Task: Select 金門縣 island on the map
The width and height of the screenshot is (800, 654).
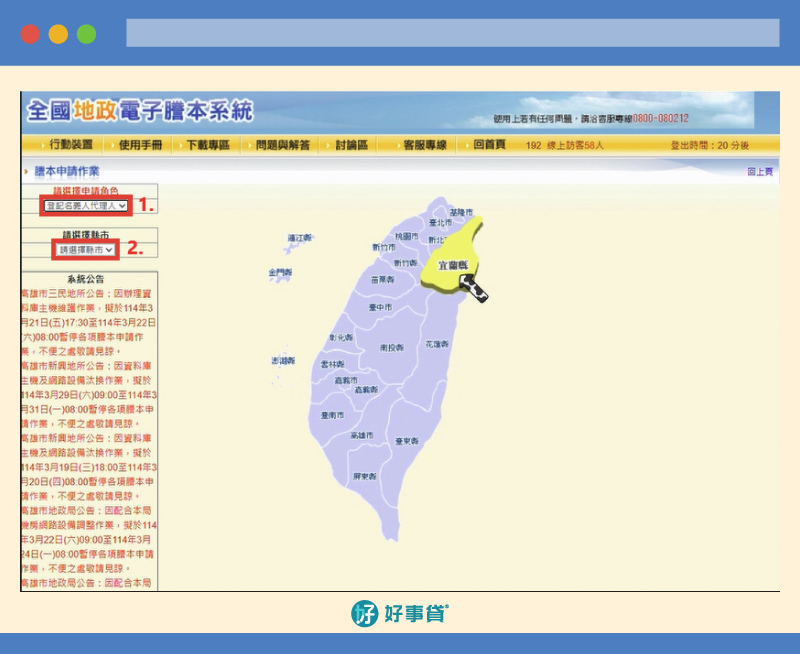Action: pos(279,272)
